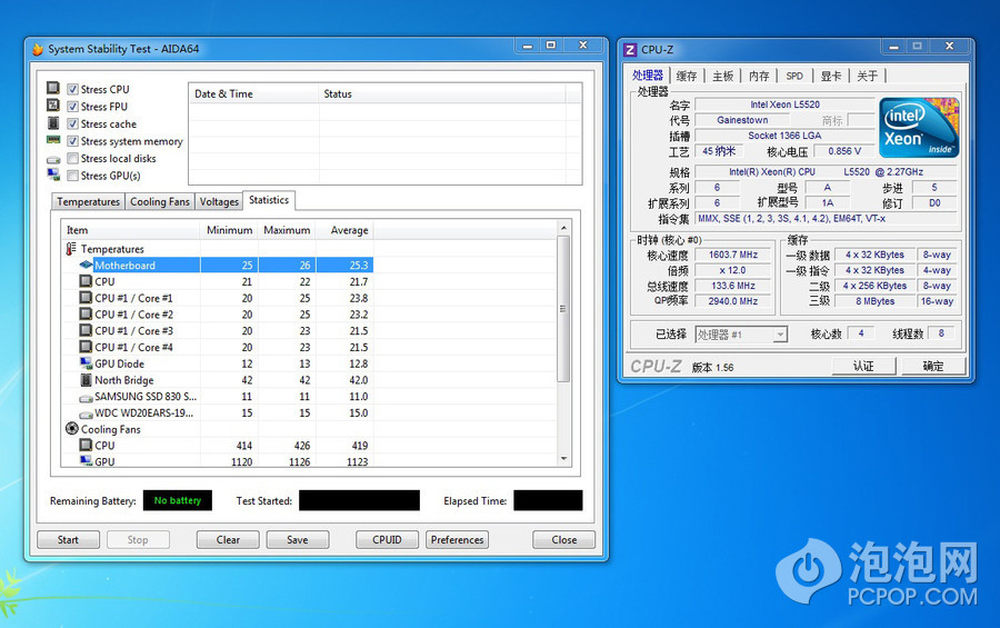This screenshot has height=628, width=1000.
Task: Click the icon for CPU #1 / Core #3
Action: coord(85,330)
